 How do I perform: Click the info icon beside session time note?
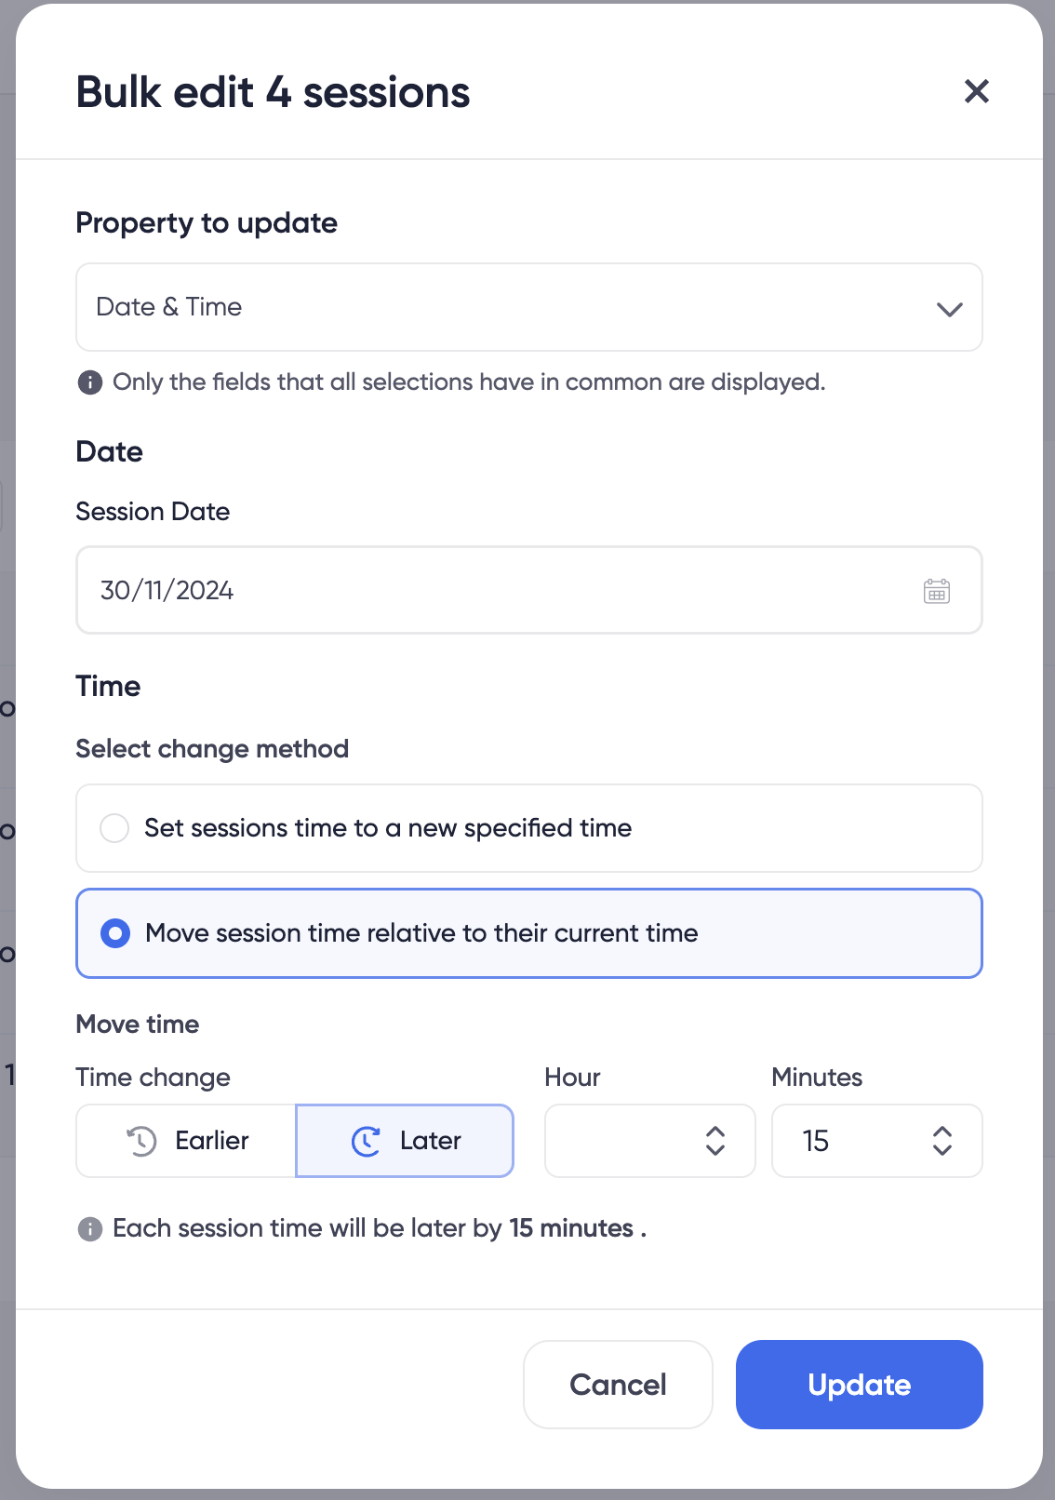[90, 1229]
